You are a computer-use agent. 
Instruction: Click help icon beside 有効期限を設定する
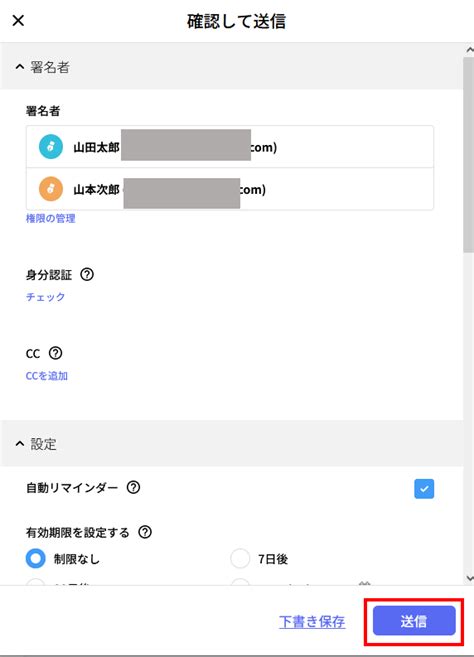(x=145, y=532)
